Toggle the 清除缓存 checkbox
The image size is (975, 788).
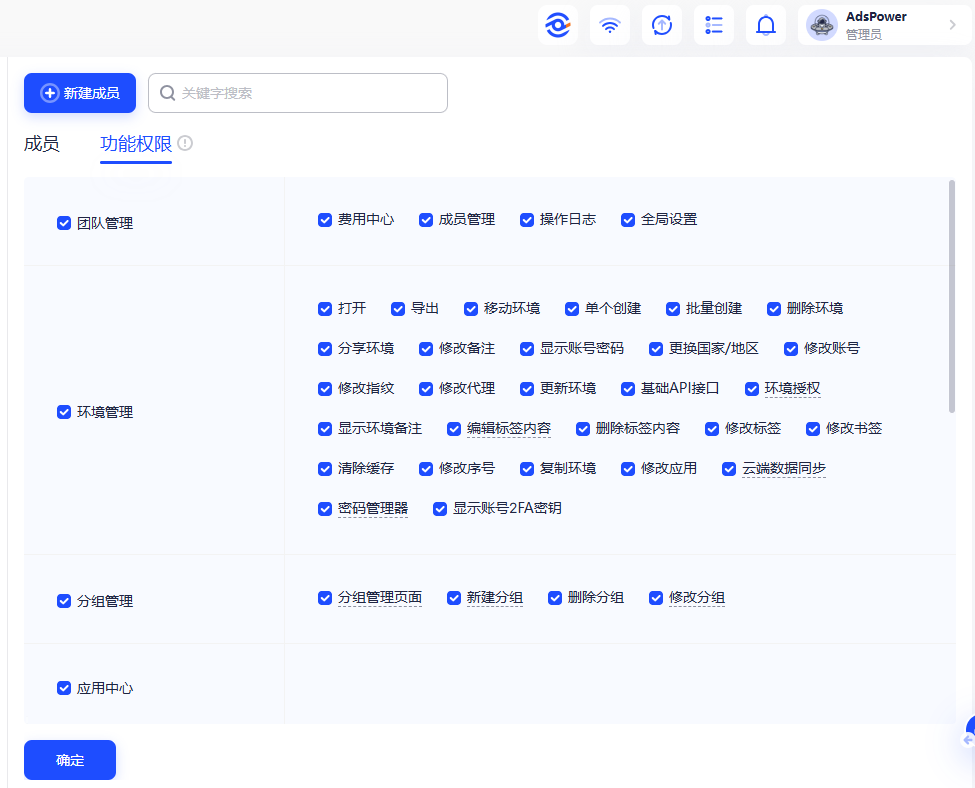coord(325,468)
